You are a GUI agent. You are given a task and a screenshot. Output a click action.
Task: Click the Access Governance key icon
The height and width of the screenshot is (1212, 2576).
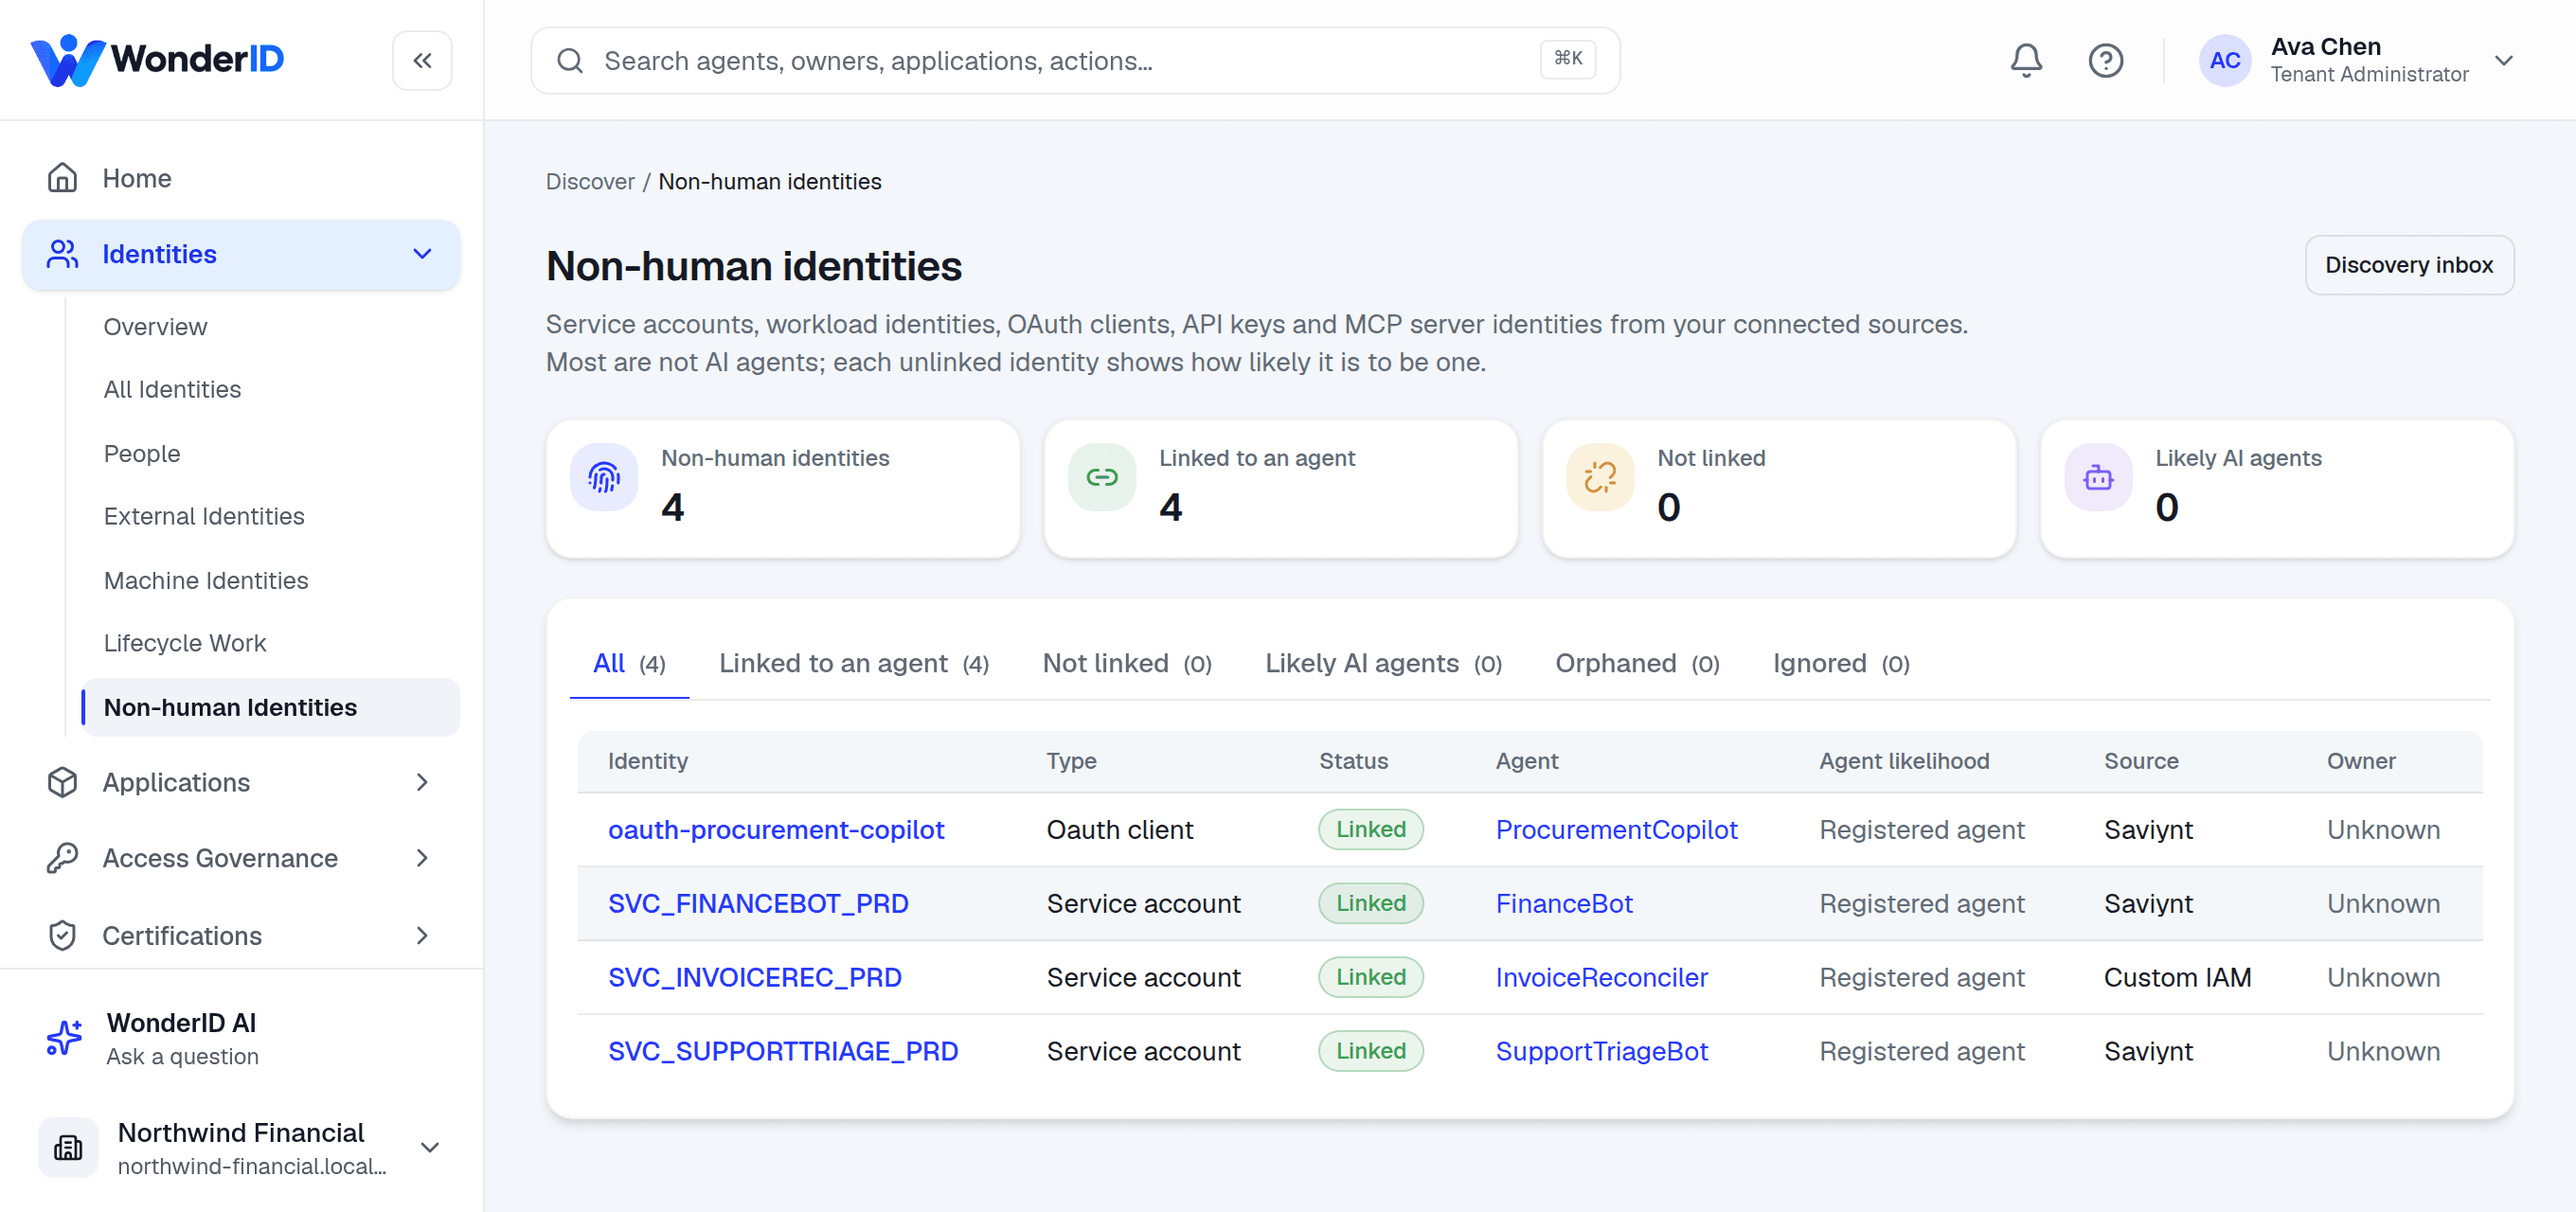[x=62, y=858]
